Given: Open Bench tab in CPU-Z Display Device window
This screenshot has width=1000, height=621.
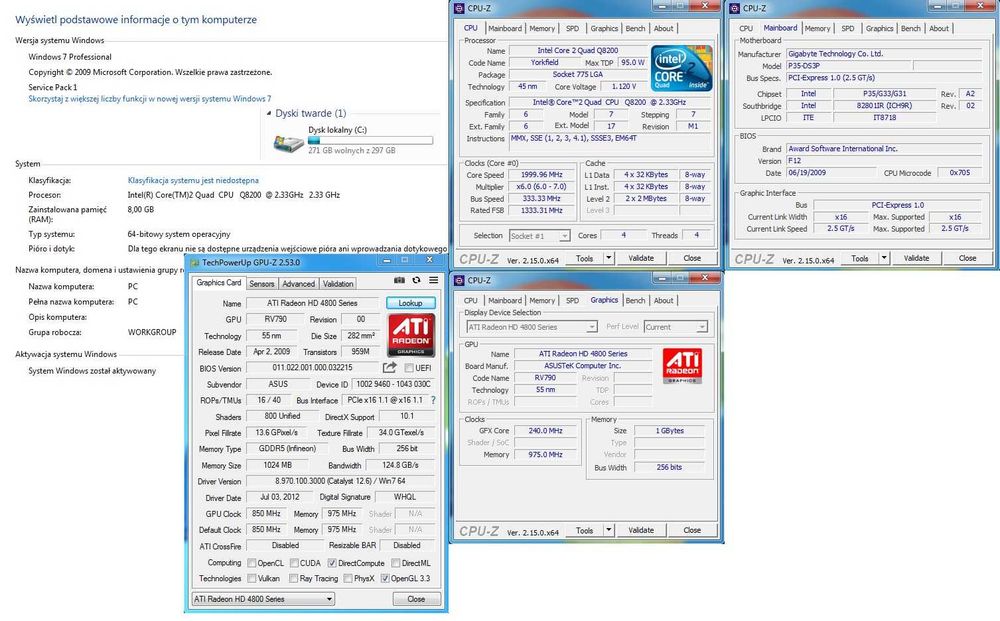Looking at the screenshot, I should (635, 300).
